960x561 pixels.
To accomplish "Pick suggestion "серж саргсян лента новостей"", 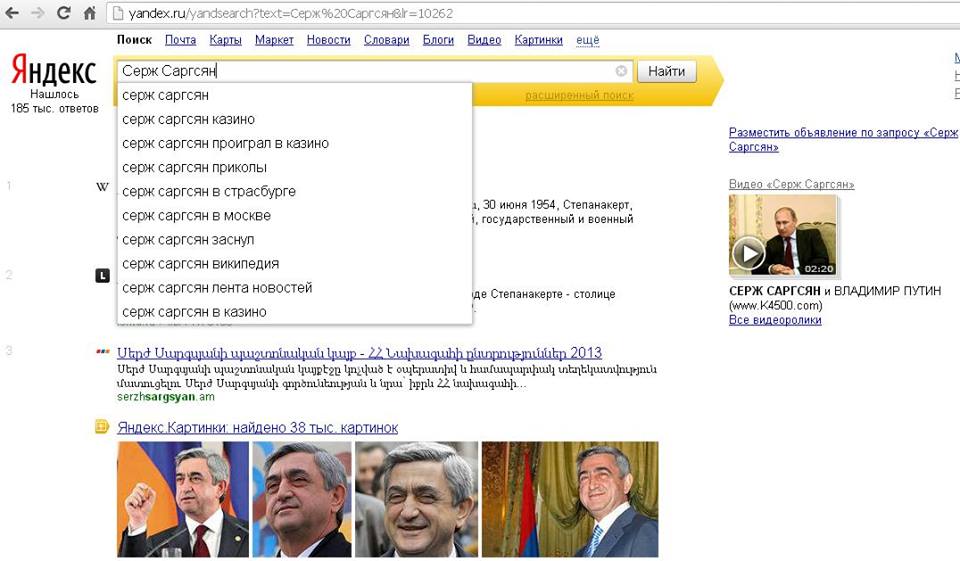I will [x=217, y=288].
